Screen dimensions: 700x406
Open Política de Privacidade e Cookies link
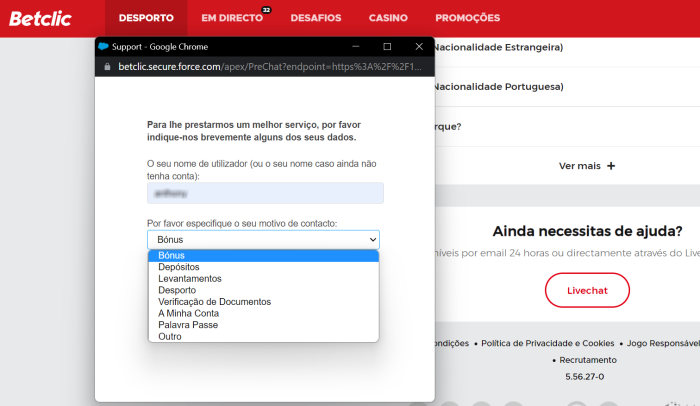click(547, 343)
